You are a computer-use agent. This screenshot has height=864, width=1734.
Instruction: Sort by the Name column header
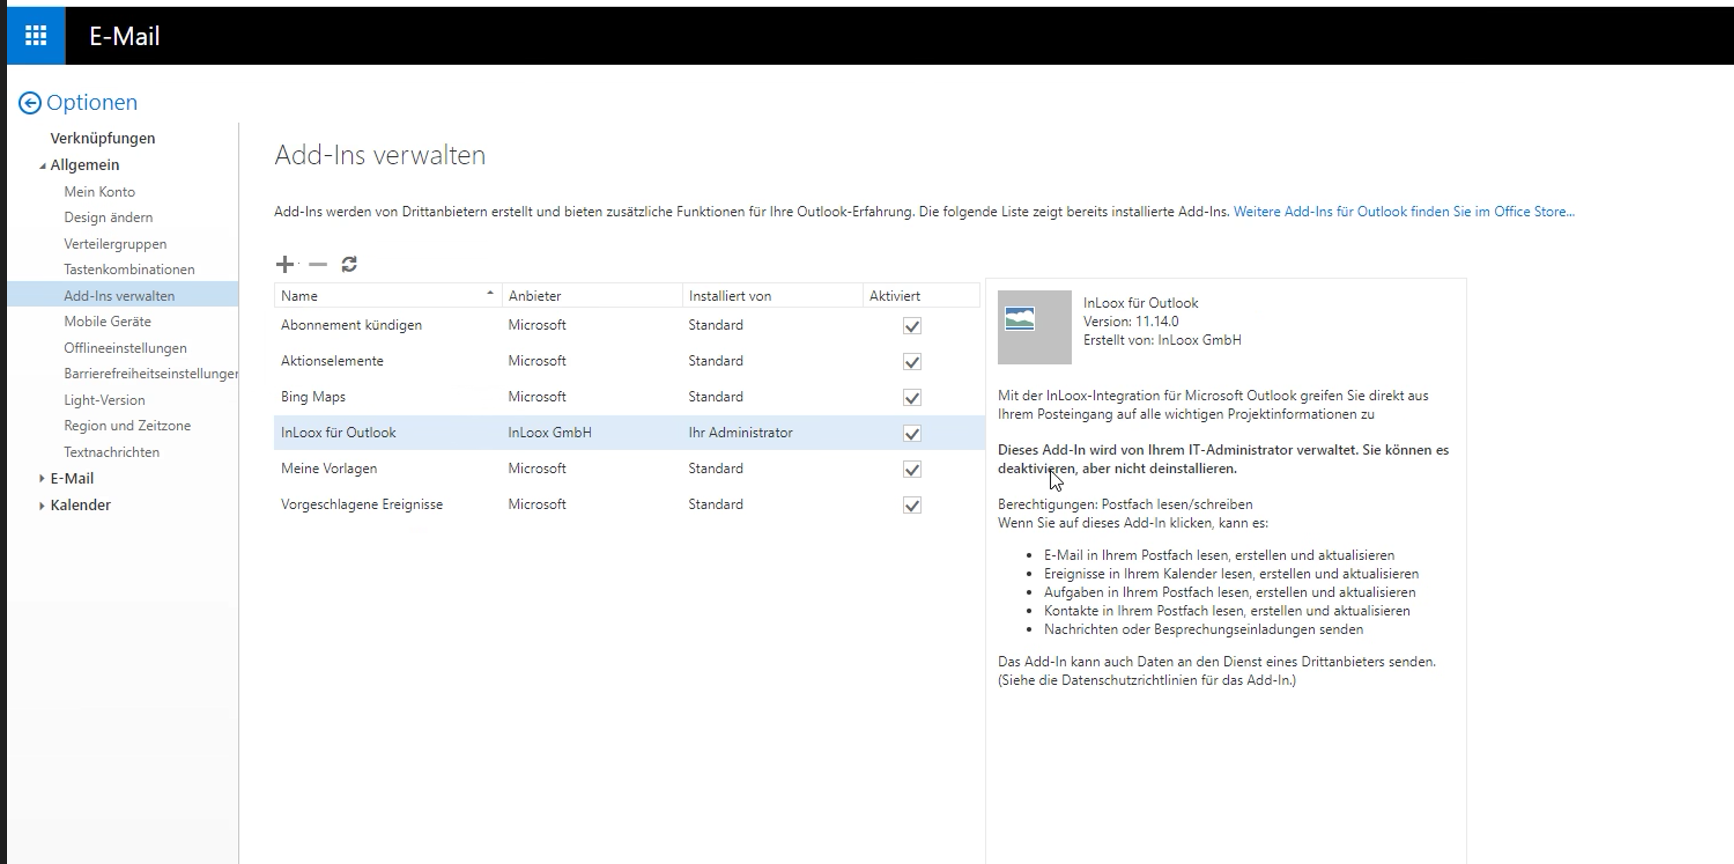[x=387, y=296]
